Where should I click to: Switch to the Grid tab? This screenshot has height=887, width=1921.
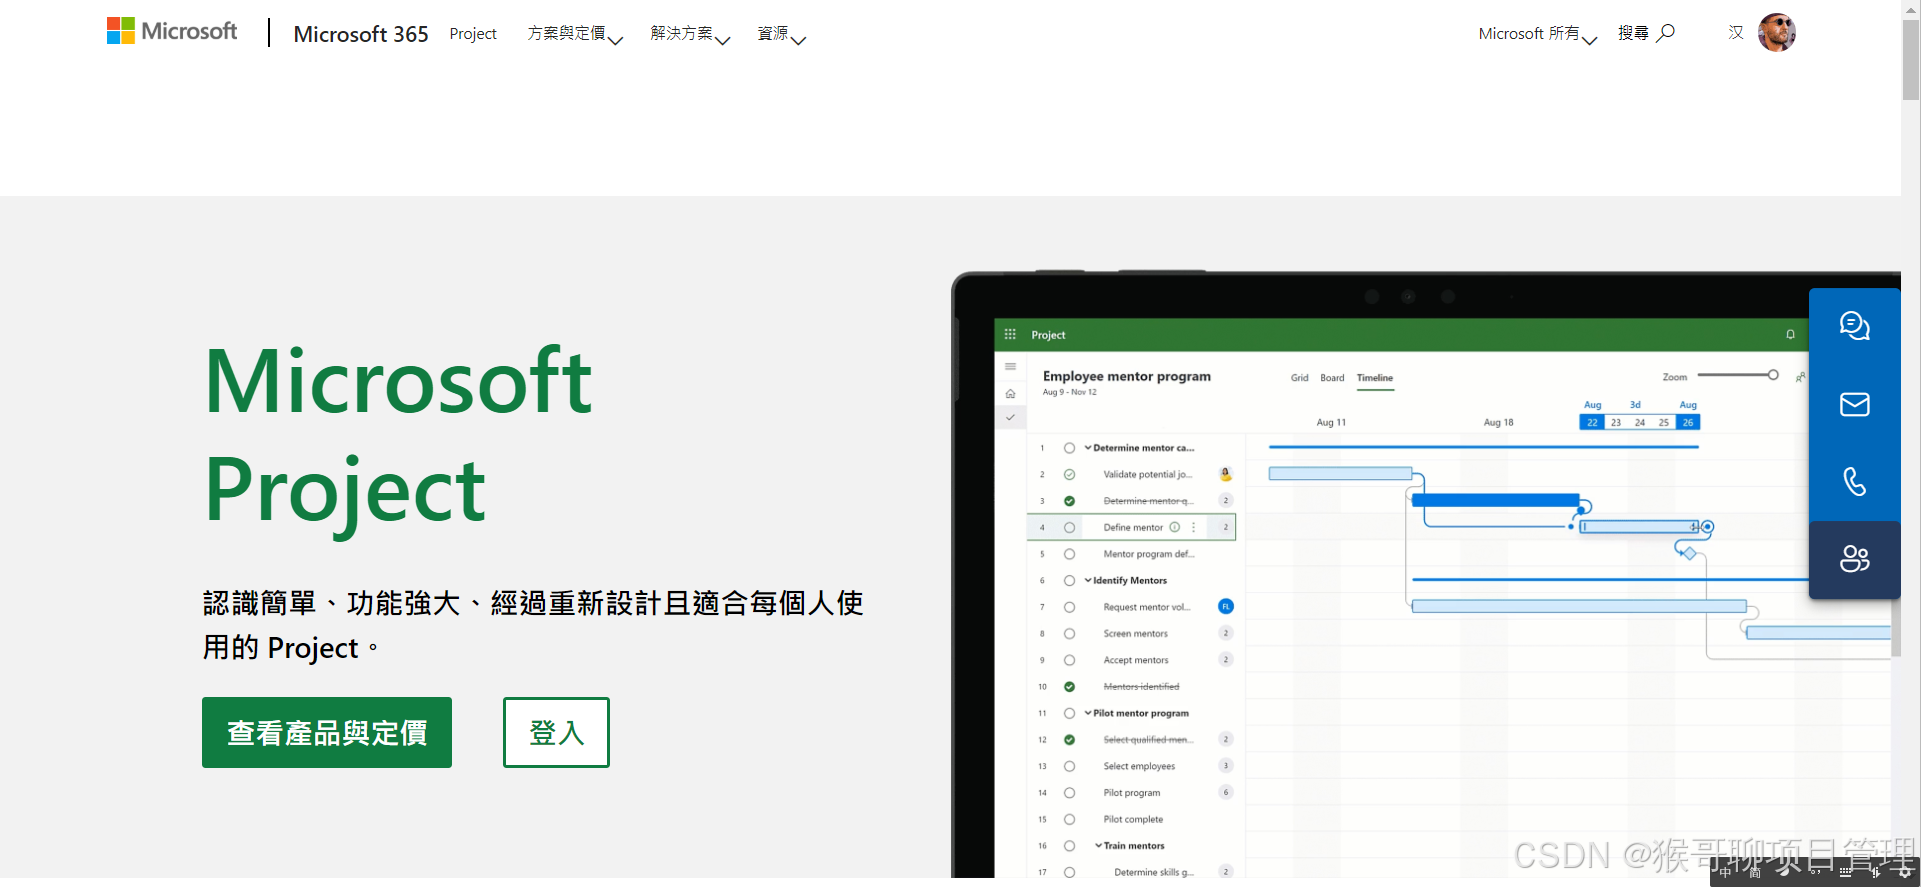[1299, 378]
